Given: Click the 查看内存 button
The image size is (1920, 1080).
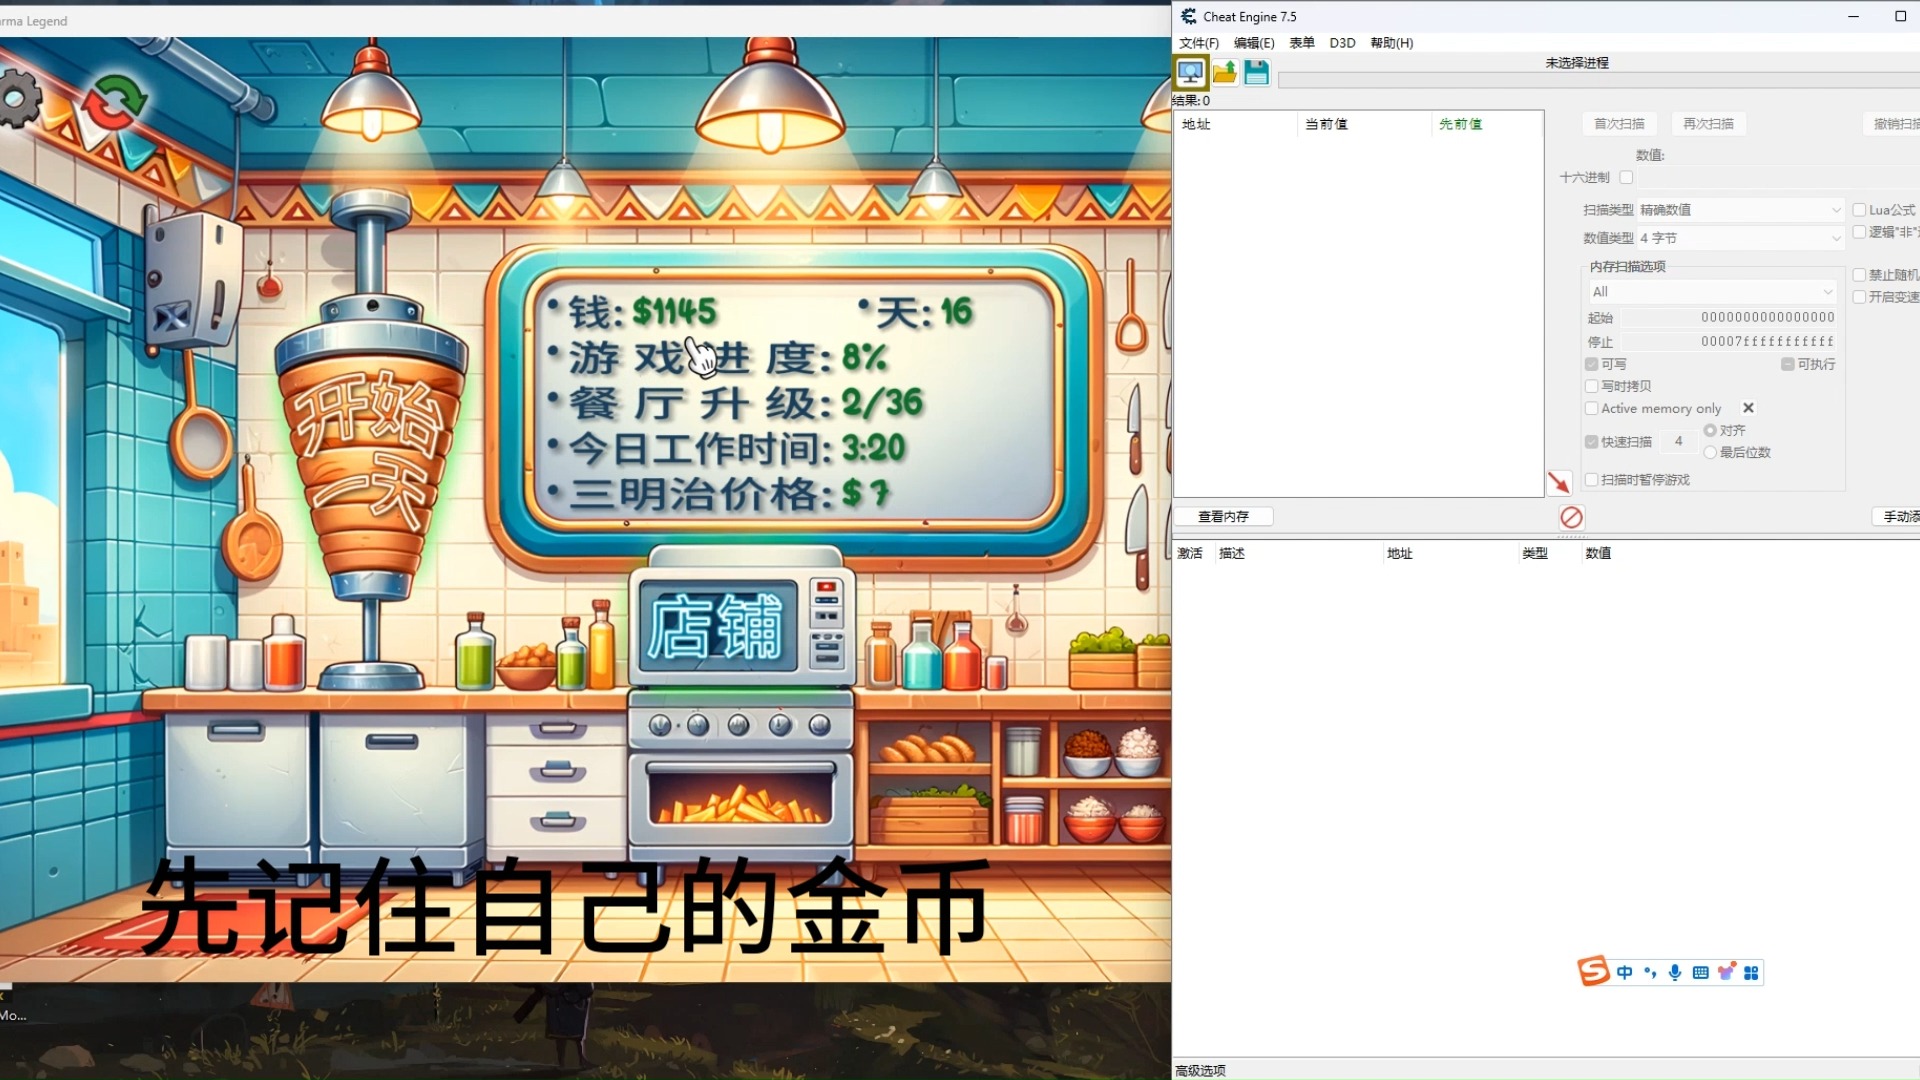Looking at the screenshot, I should click(1224, 516).
